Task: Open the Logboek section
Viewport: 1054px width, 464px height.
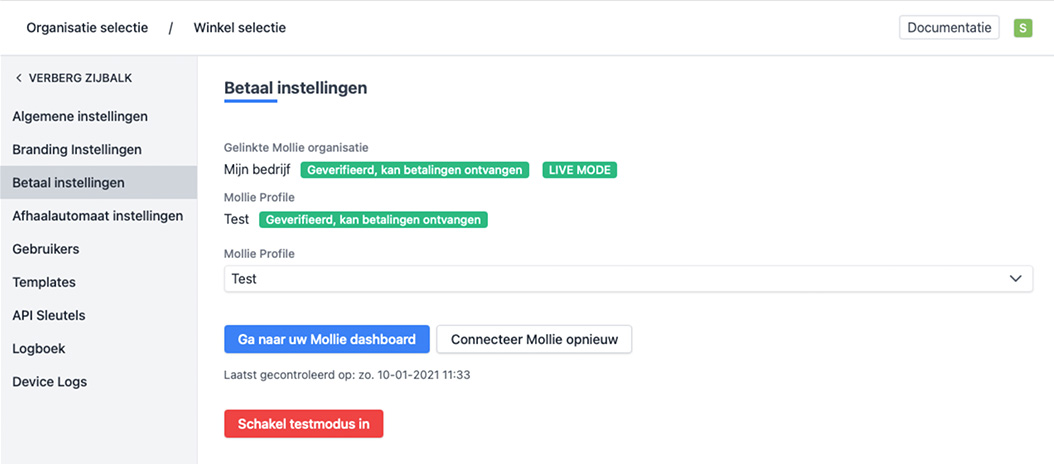Action: point(39,348)
